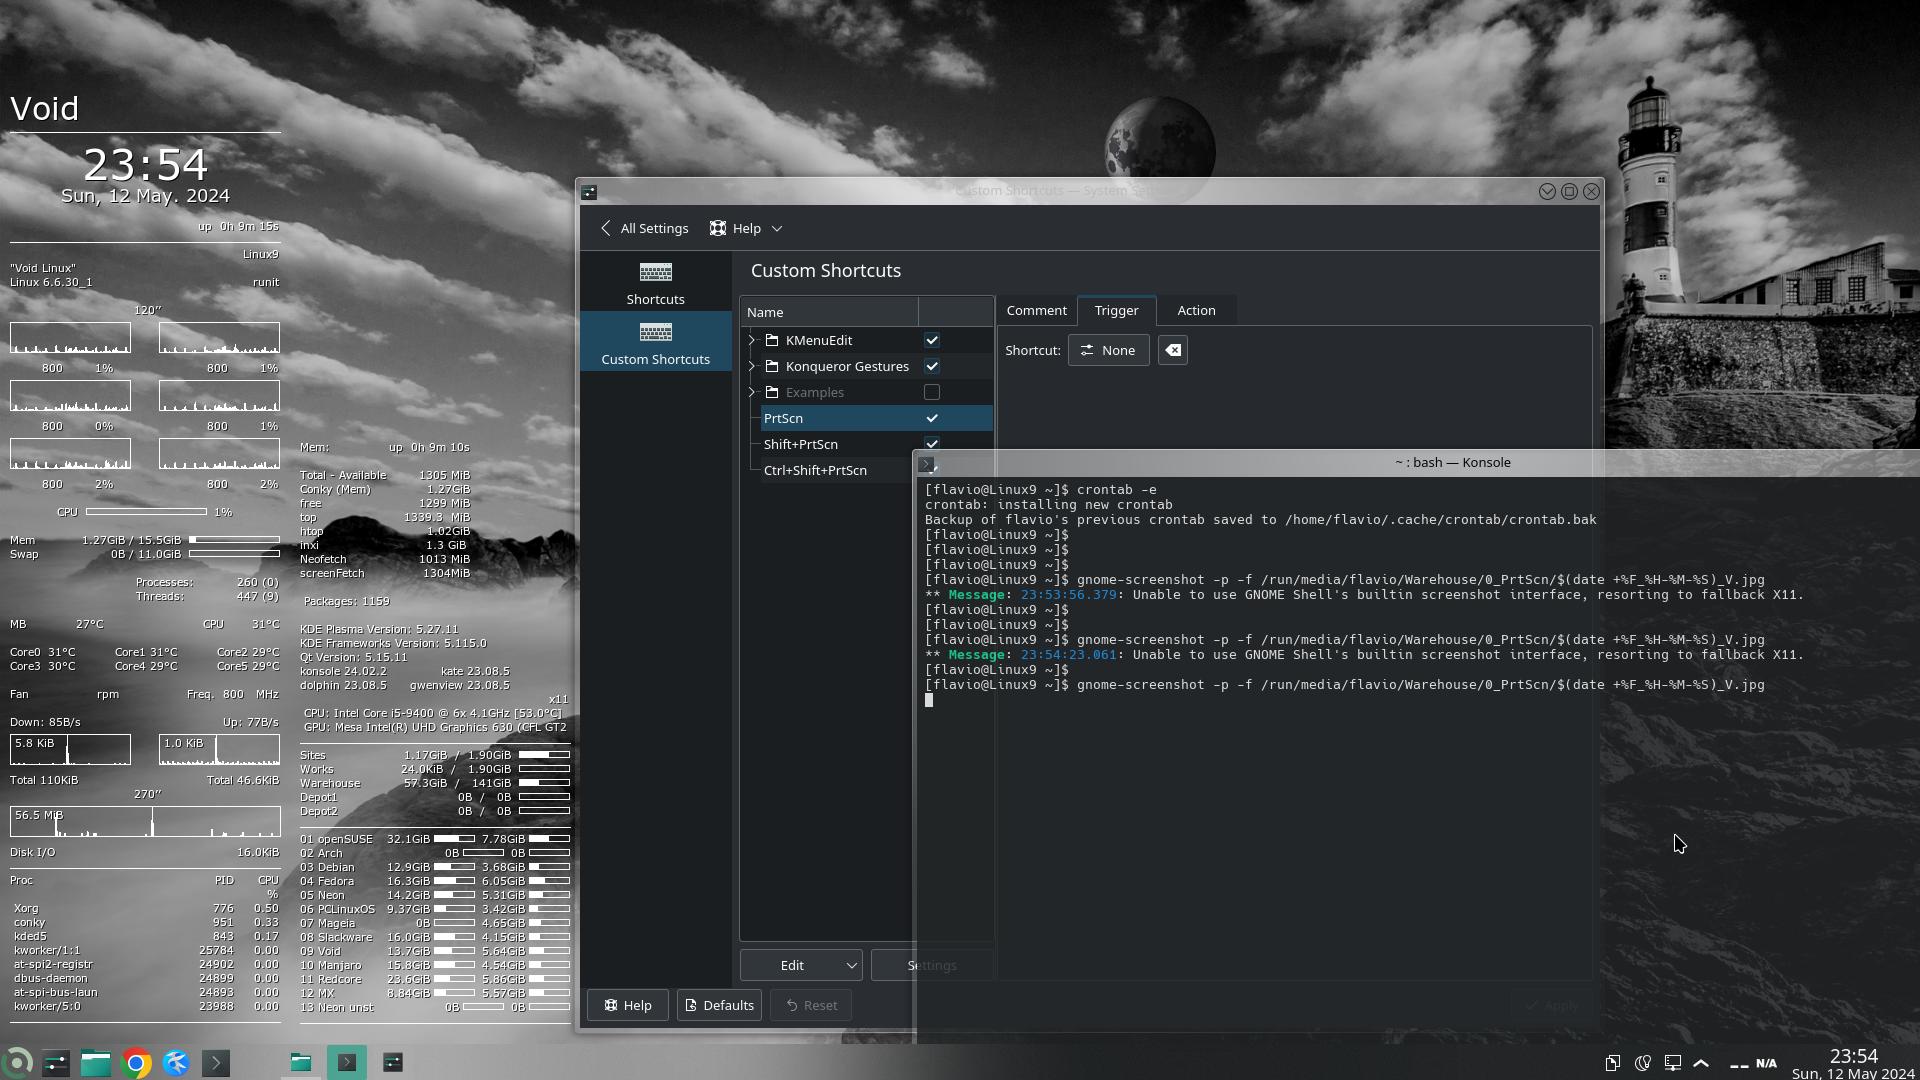This screenshot has width=1920, height=1080.
Task: Switch to the Comment tab
Action: [1036, 310]
